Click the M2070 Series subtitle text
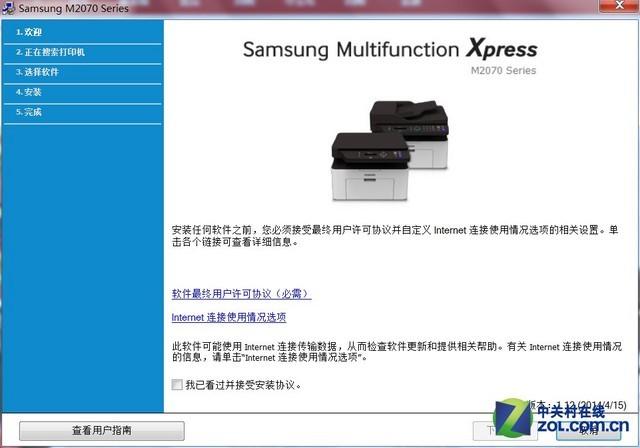The height and width of the screenshot is (448, 640). tap(503, 71)
